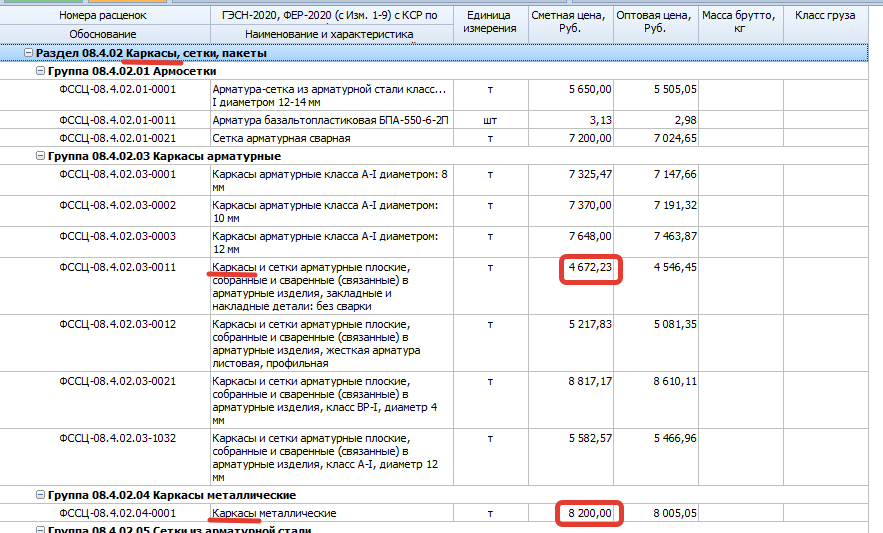Viewport: 883px width, 533px height.
Task: Click name Каркасы арматурные класса А-I диаметром: 10 мм
Action: (x=325, y=211)
